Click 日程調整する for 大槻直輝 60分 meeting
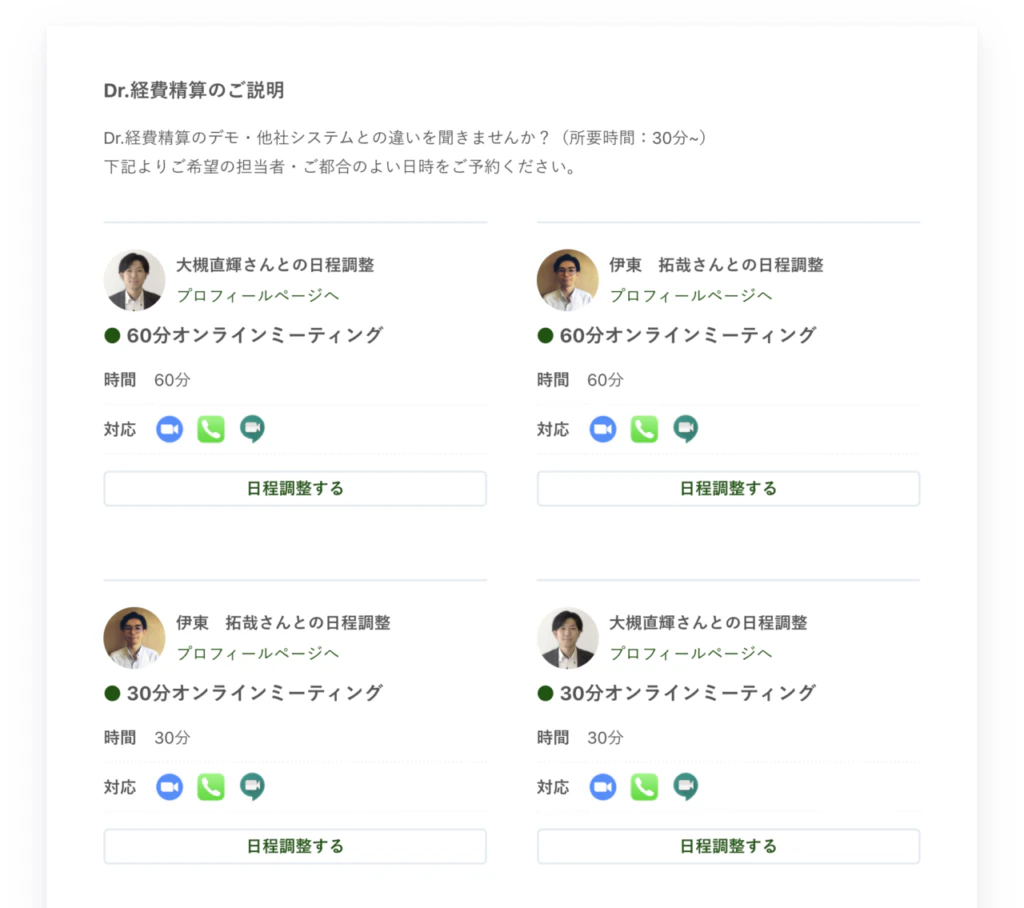The width and height of the screenshot is (1024, 908). [x=295, y=489]
